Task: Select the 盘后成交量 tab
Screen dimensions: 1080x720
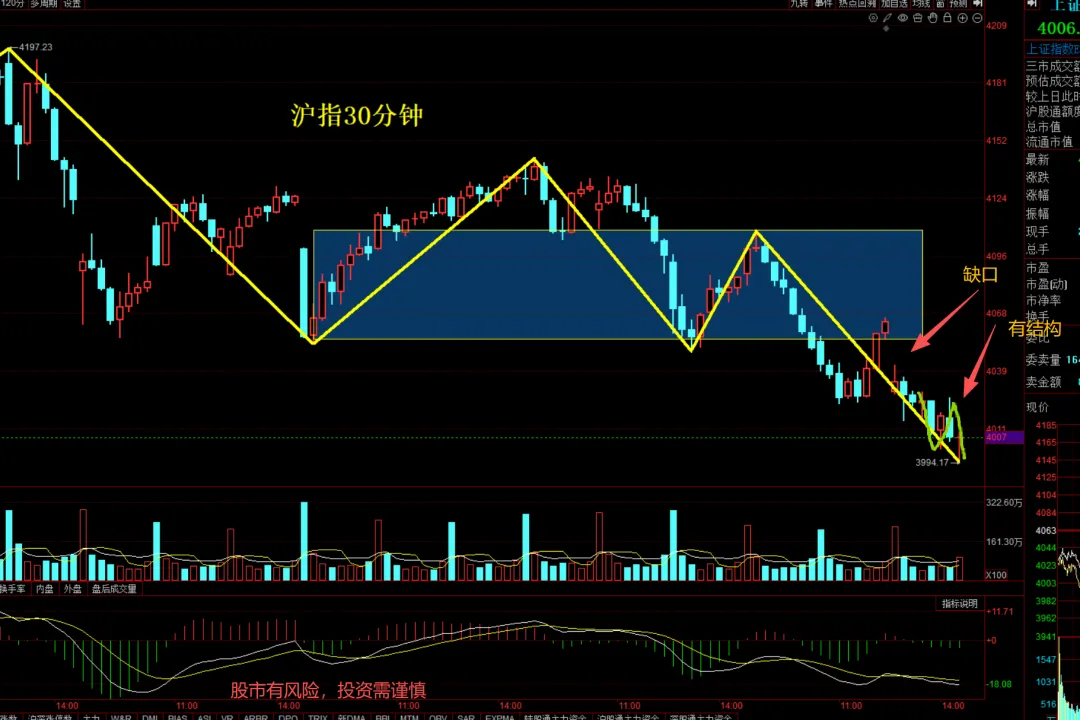Action: [114, 589]
